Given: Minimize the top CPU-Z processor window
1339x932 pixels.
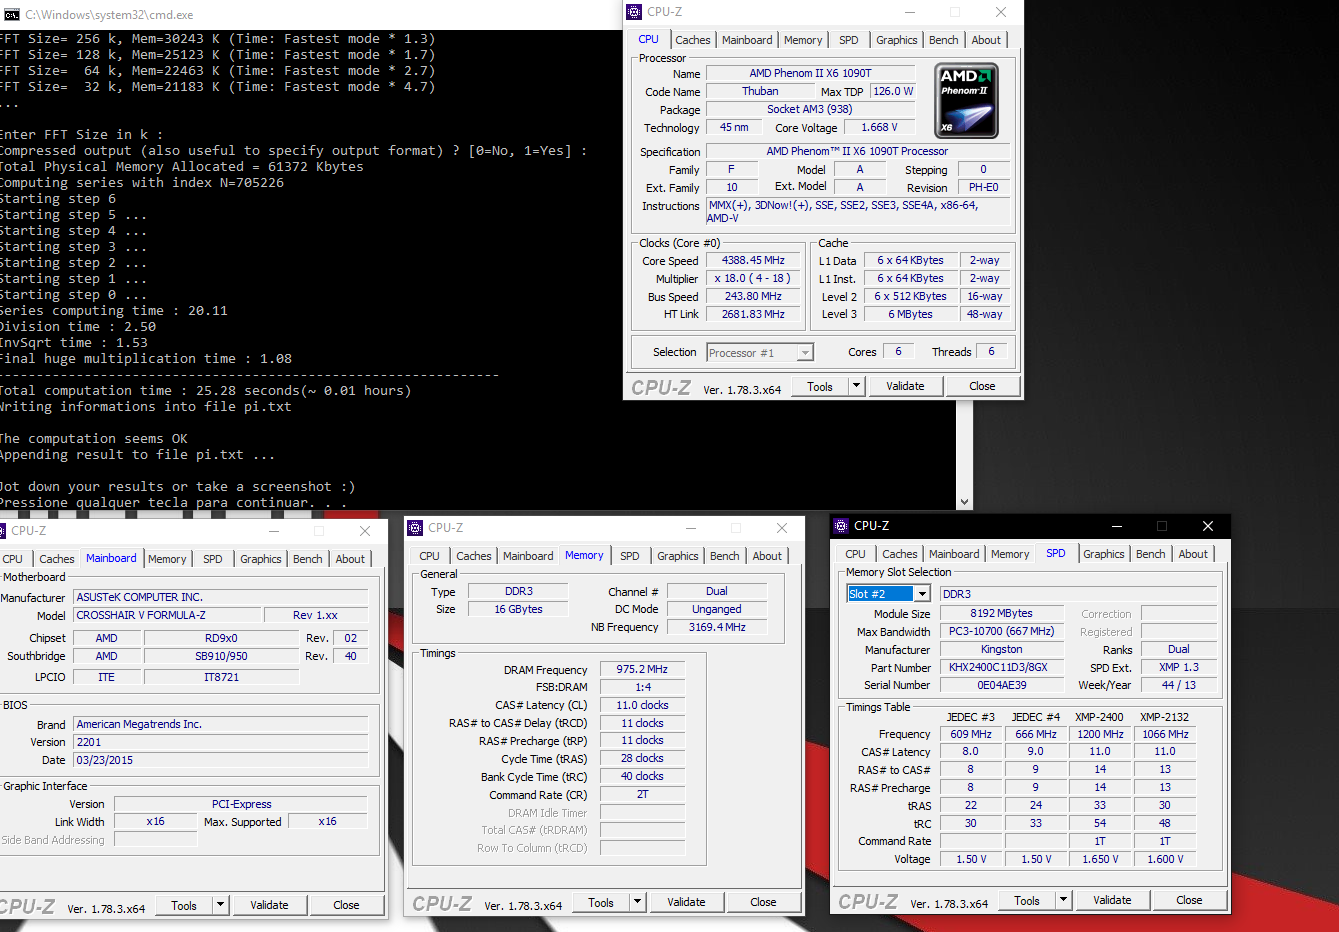Looking at the screenshot, I should (910, 12).
